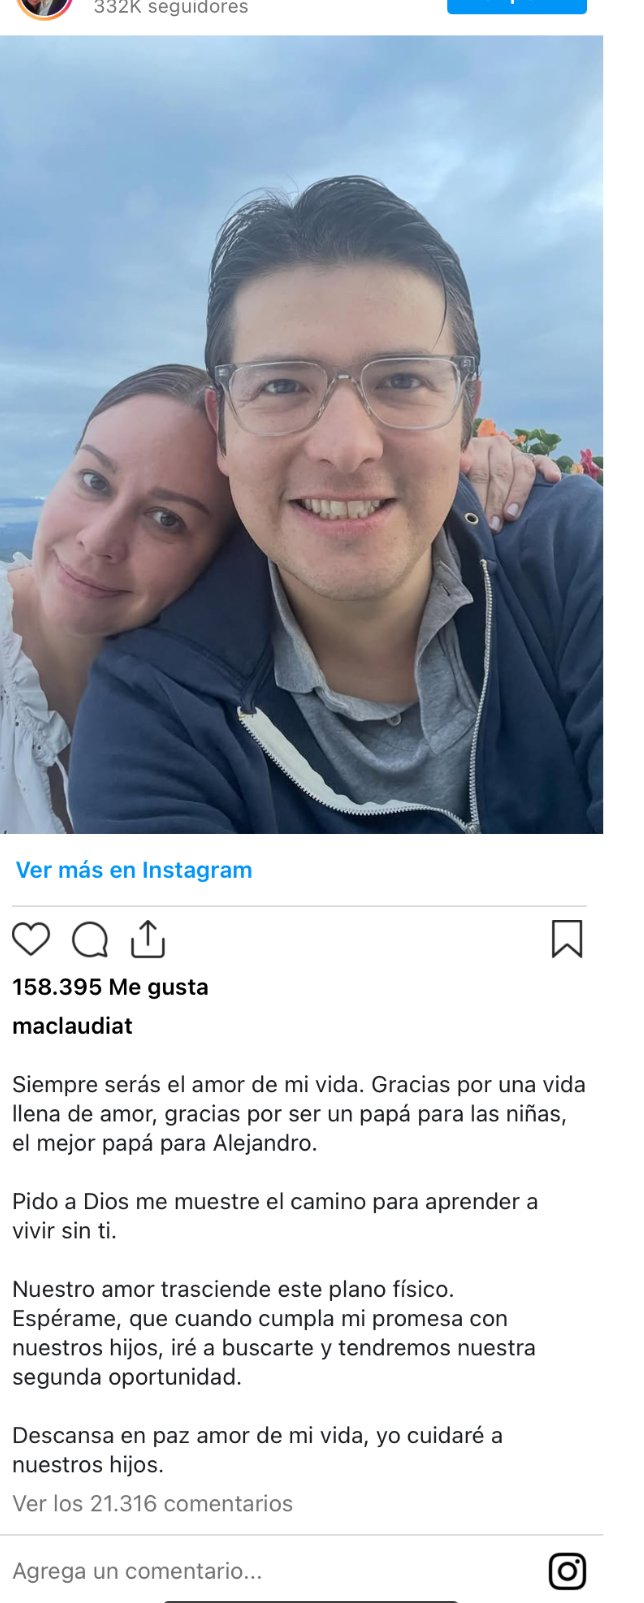644x1603 pixels.
Task: Click the 'Pido a Dios' caption paragraph
Action: point(275,1216)
